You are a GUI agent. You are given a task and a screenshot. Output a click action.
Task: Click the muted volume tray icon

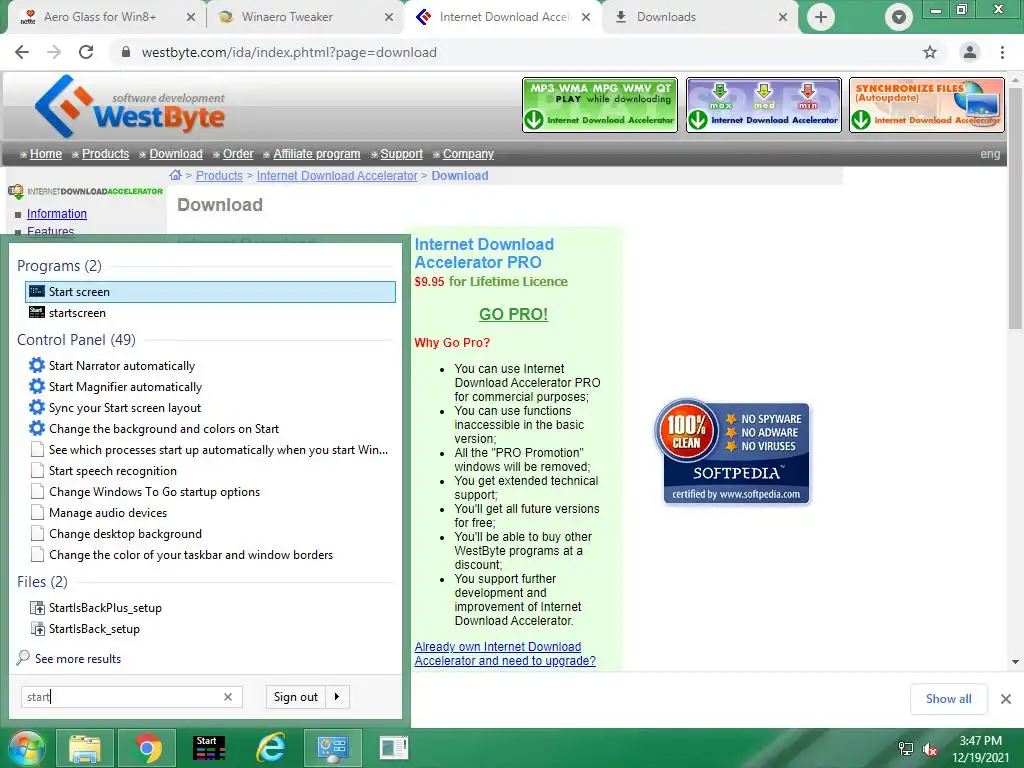pos(929,750)
